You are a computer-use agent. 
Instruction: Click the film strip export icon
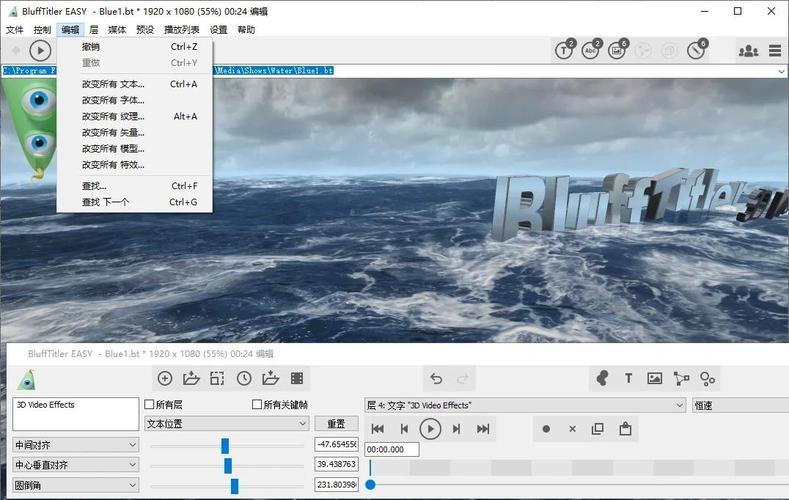click(297, 378)
